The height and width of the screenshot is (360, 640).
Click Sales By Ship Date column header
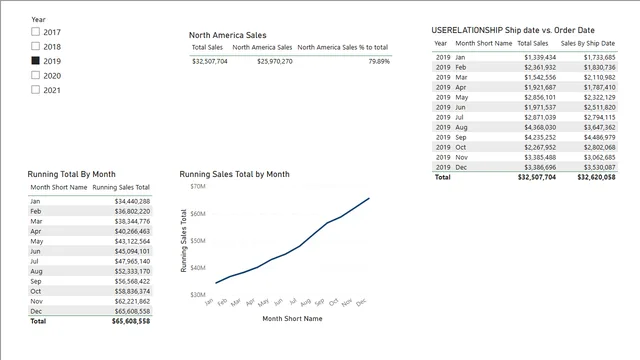(588, 43)
